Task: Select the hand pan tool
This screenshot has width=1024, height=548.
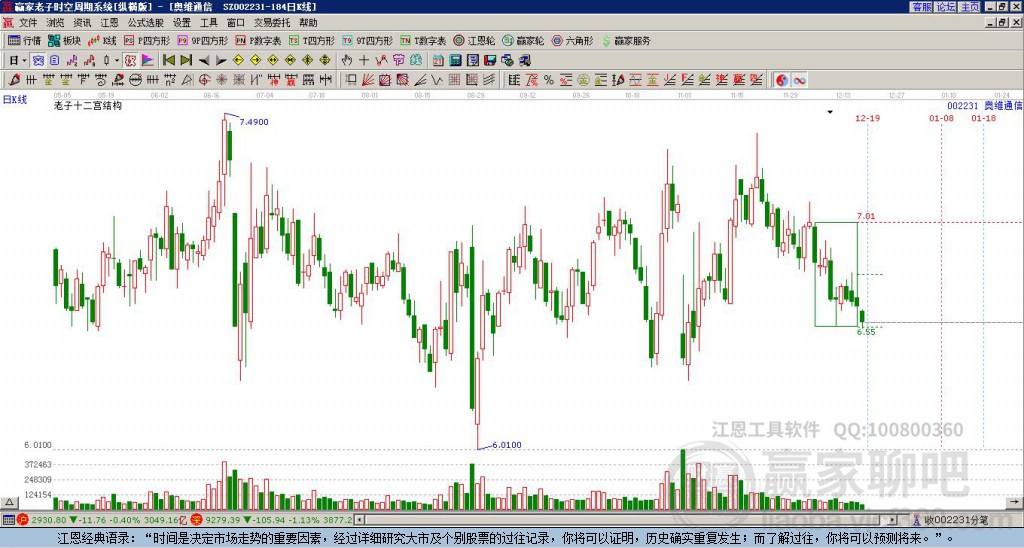Action: pyautogui.click(x=347, y=61)
